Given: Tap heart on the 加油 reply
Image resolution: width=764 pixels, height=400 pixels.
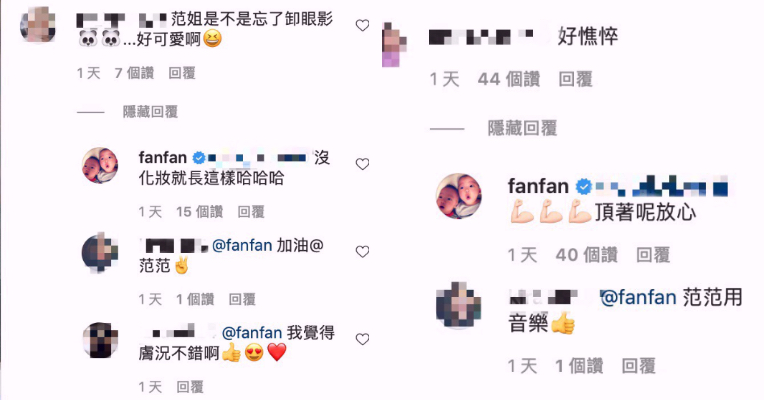Looking at the screenshot, I should [362, 252].
